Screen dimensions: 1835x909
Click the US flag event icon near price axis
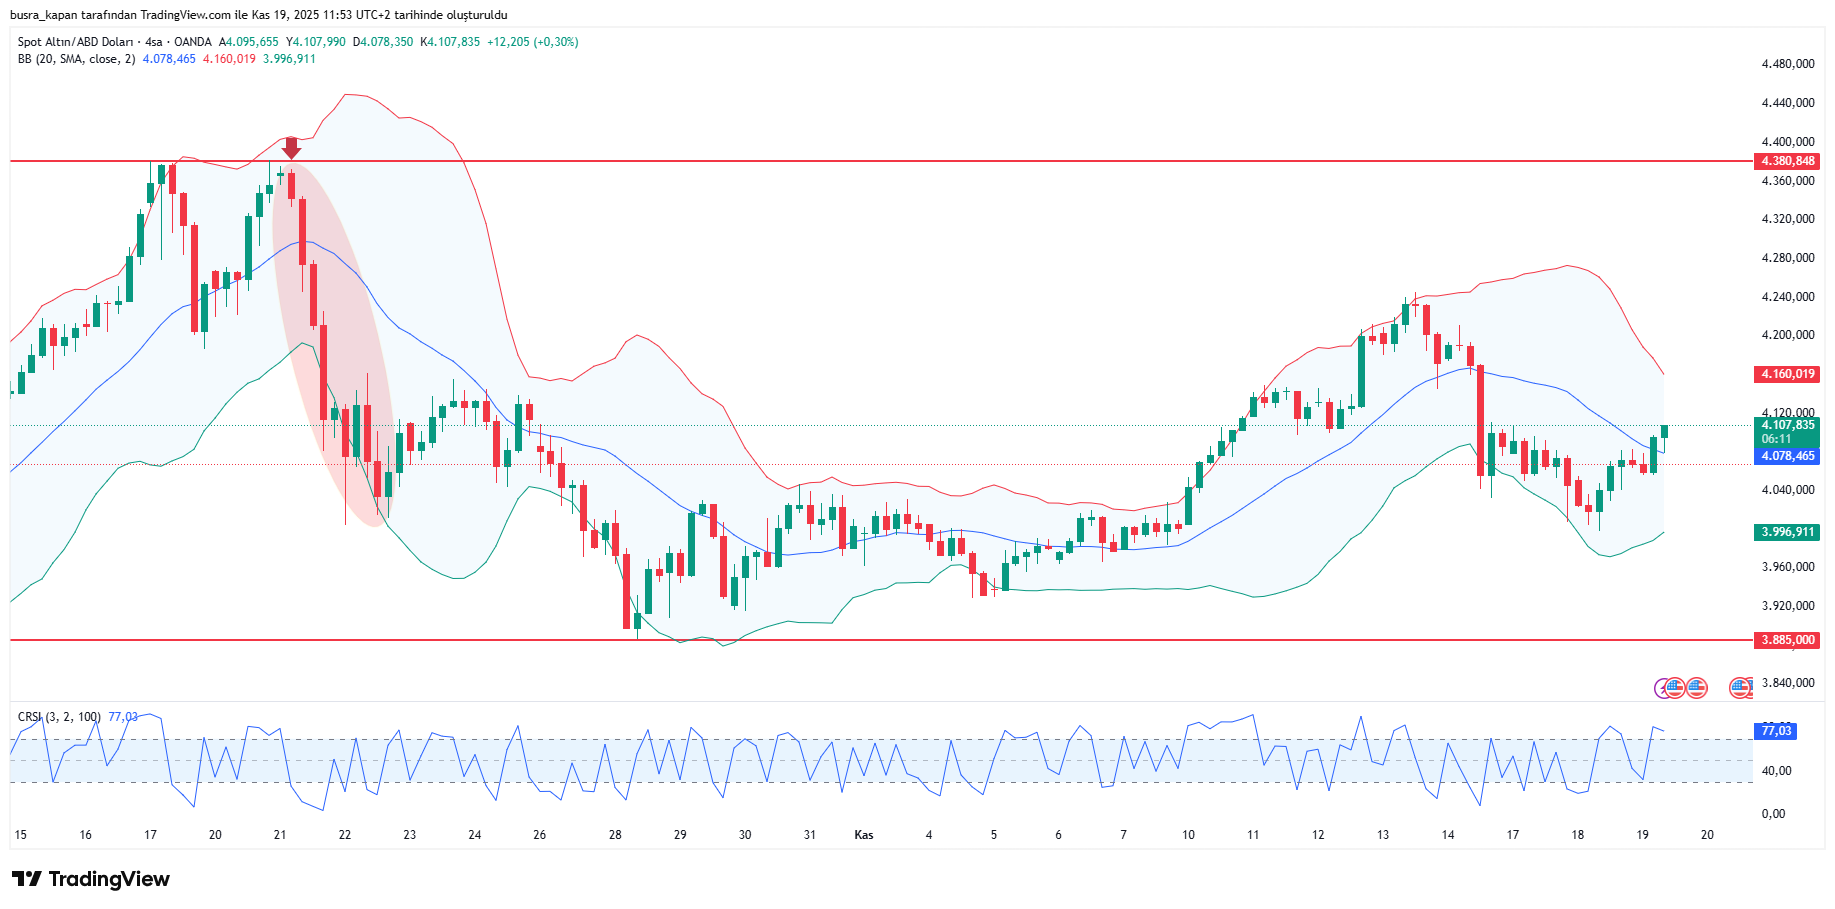point(1741,688)
